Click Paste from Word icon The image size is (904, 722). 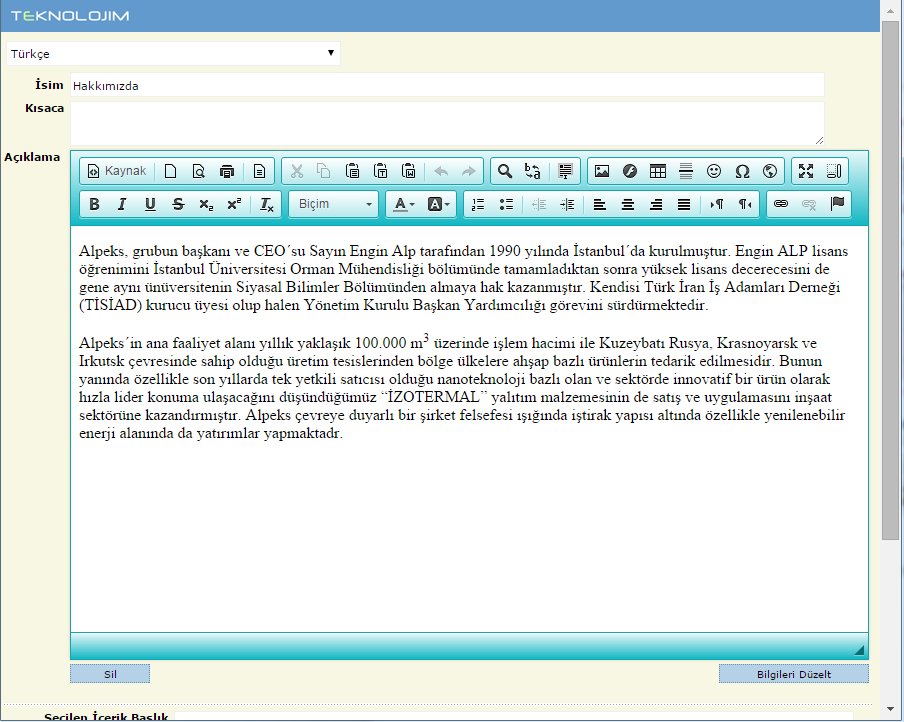[x=409, y=171]
